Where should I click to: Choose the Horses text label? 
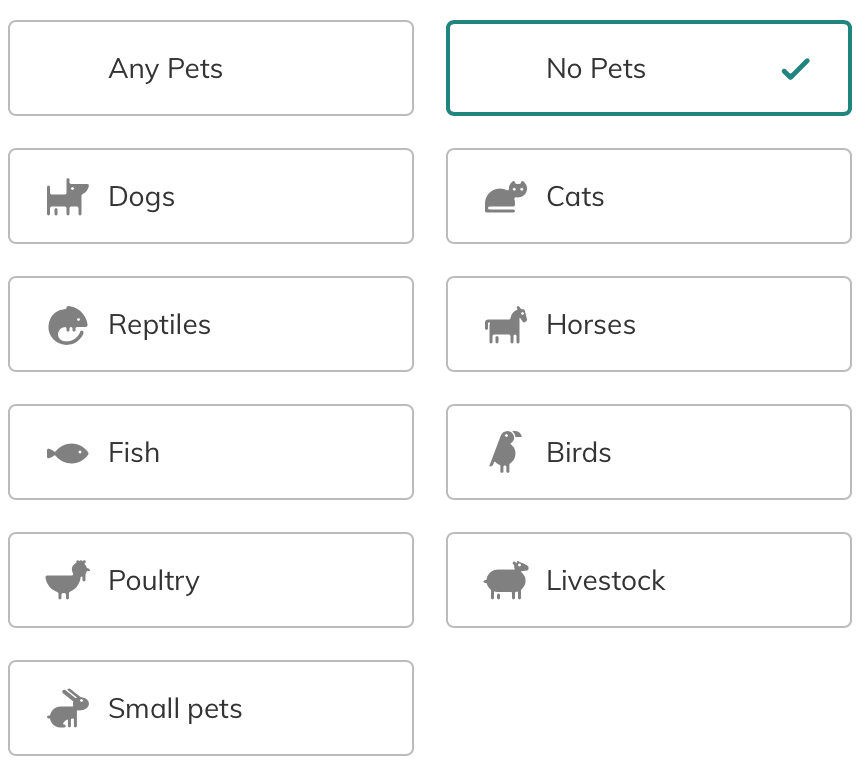tap(590, 325)
